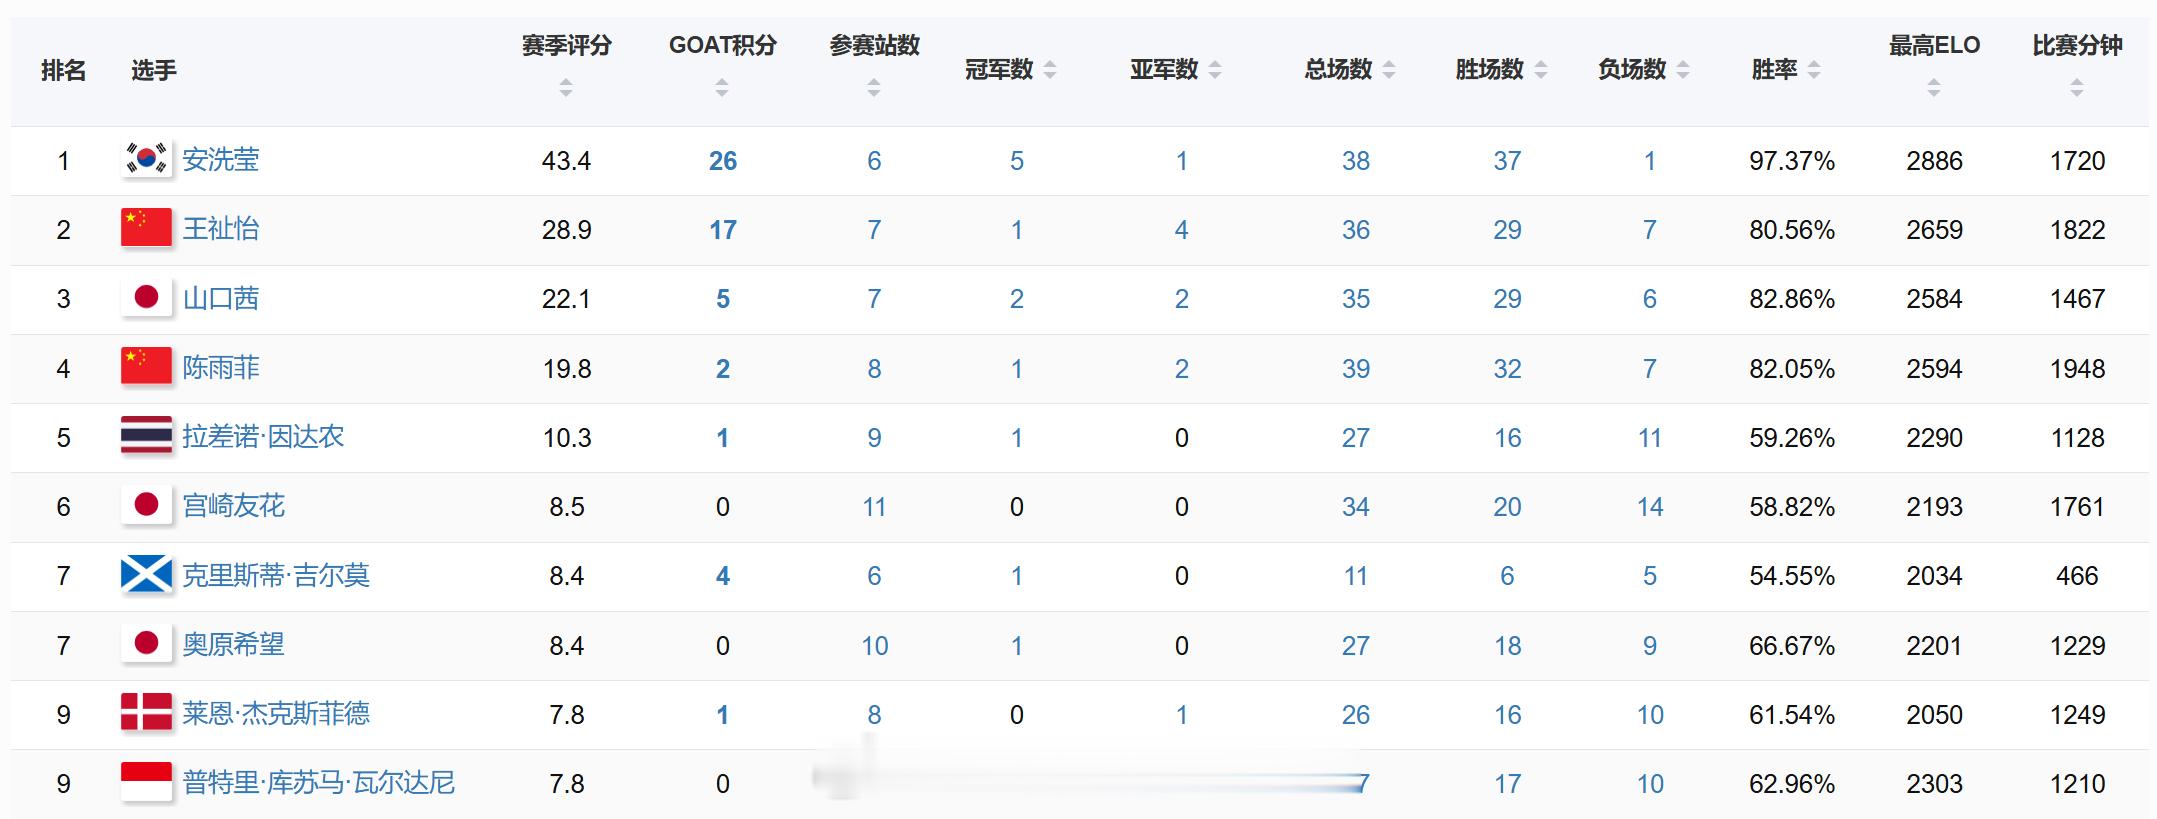The width and height of the screenshot is (2157, 819).
Task: Open player profile 安洗莹
Action: coord(221,159)
